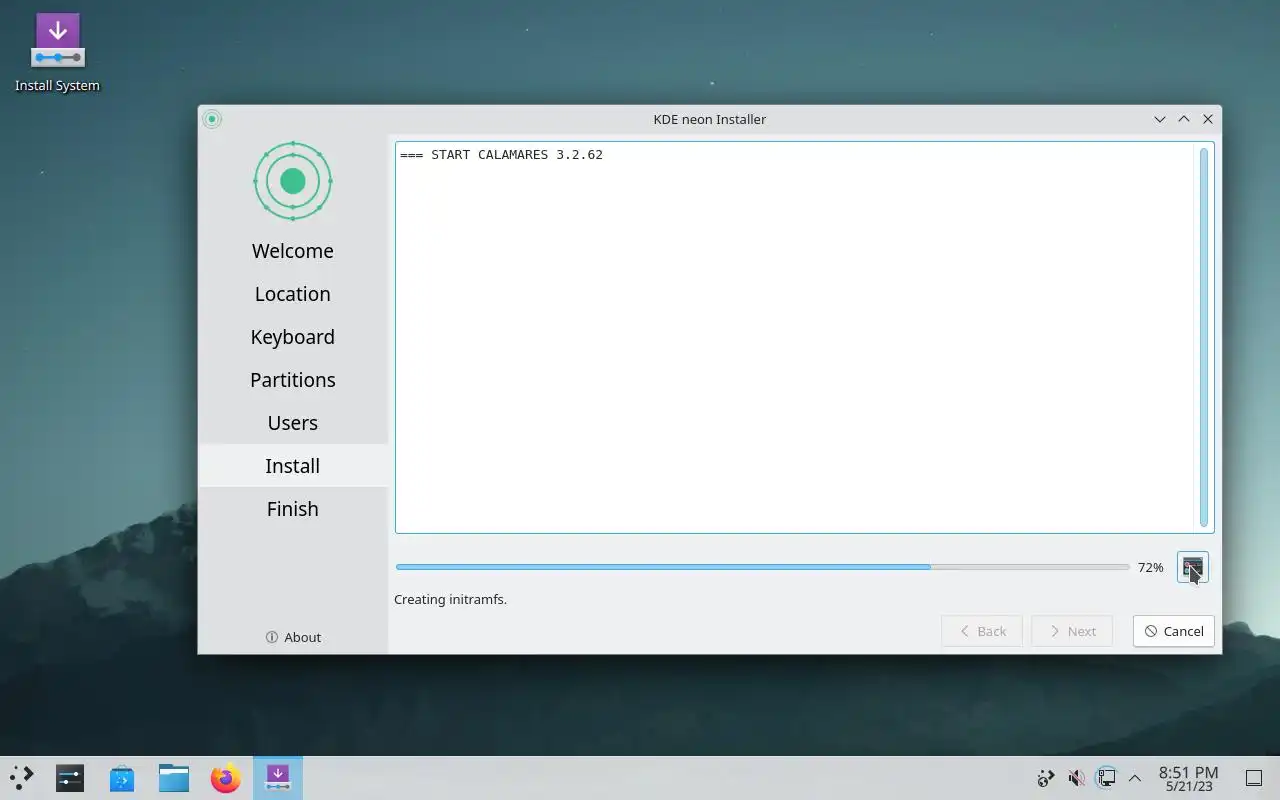Minimize the KDE neon Installer window
The width and height of the screenshot is (1280, 800).
click(1160, 119)
